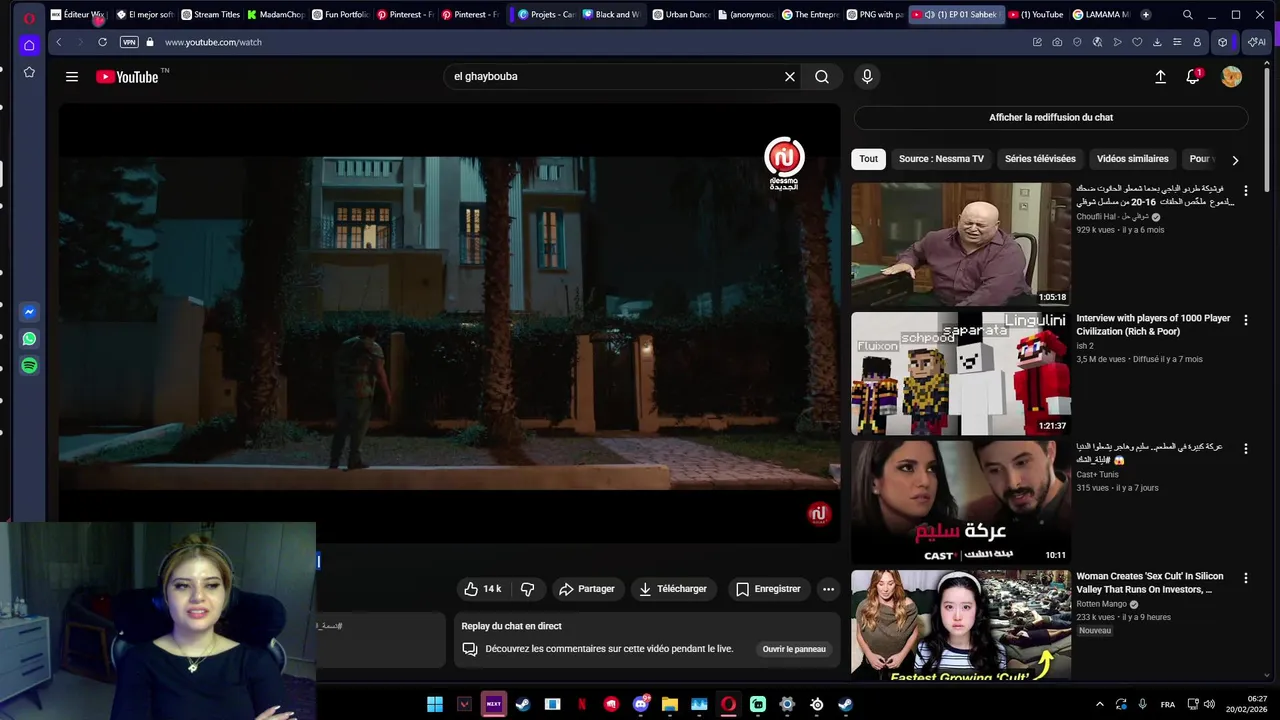The width and height of the screenshot is (1280, 720).
Task: Open Opera sidebar Spotify icon
Action: 29,366
